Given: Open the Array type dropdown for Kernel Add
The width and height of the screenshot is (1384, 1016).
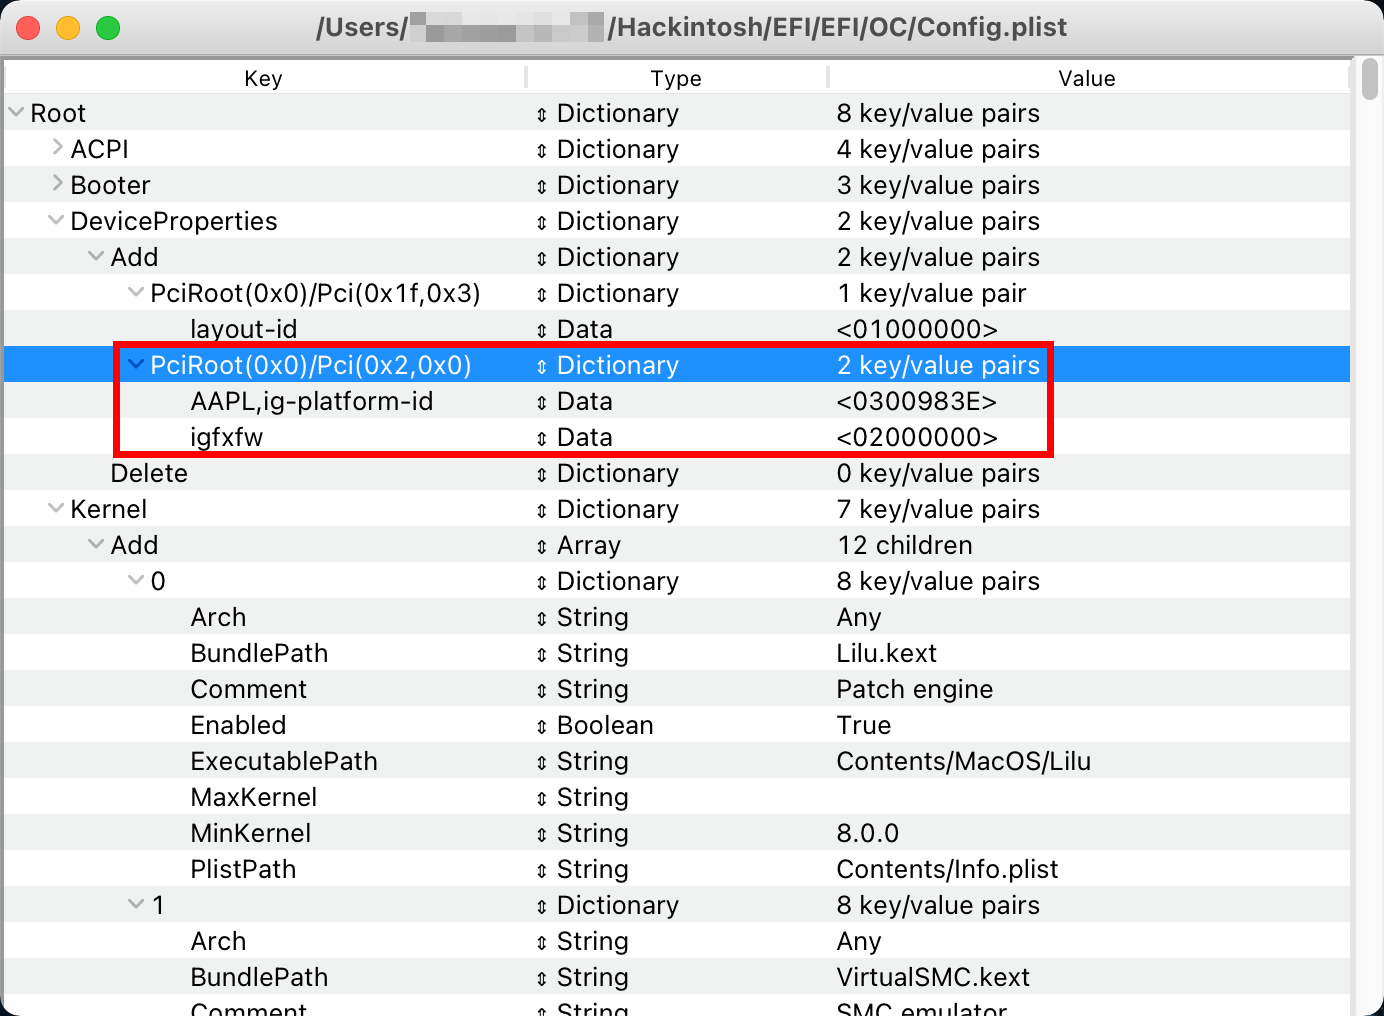Looking at the screenshot, I should click(x=541, y=546).
